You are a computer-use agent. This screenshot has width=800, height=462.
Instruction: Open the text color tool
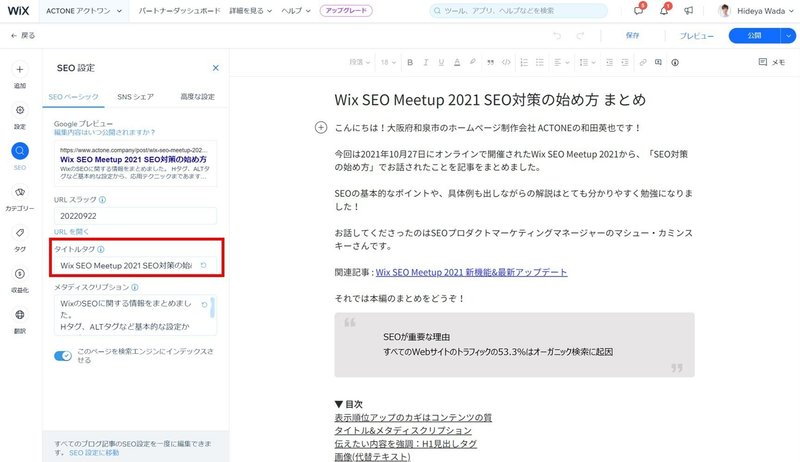(x=457, y=62)
